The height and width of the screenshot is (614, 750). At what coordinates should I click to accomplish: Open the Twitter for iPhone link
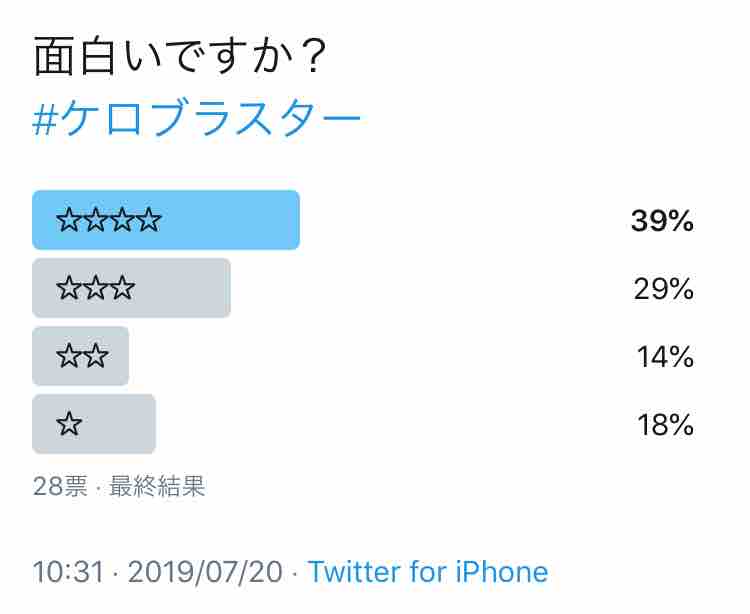[x=428, y=571]
